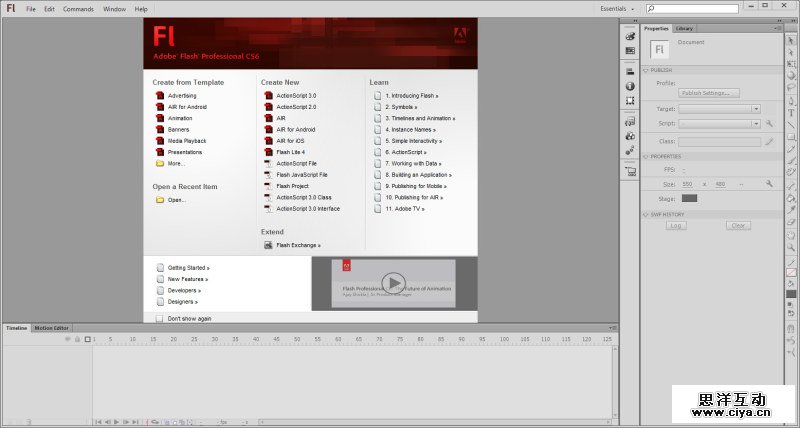This screenshot has width=800, height=428.
Task: Switch to the Motion Editor tab
Action: click(52, 328)
